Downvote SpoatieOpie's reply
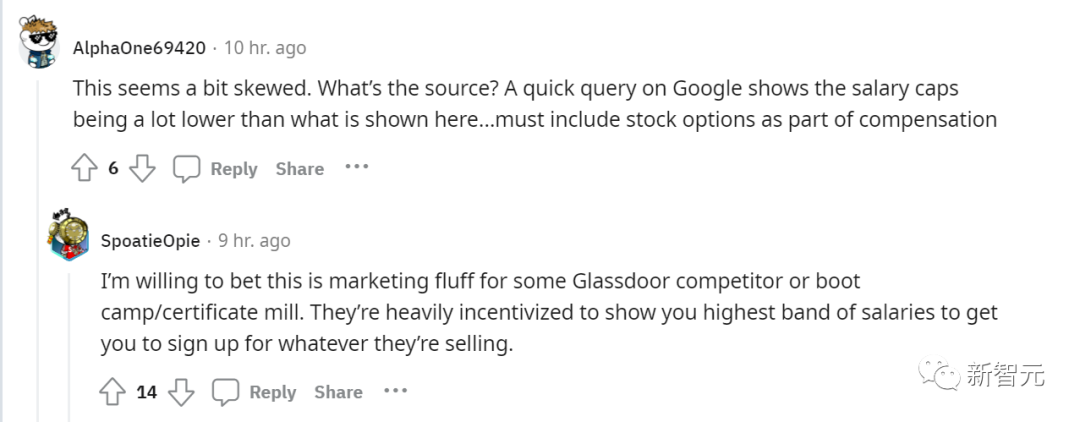The image size is (1080, 422). (x=181, y=392)
